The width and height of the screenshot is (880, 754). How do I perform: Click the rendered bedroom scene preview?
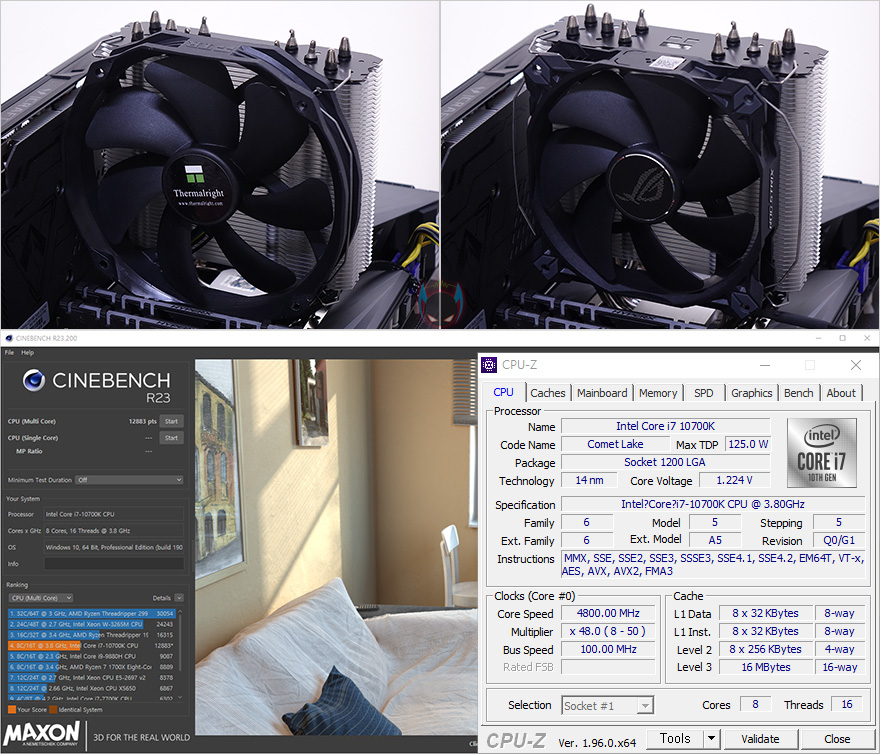click(x=336, y=547)
